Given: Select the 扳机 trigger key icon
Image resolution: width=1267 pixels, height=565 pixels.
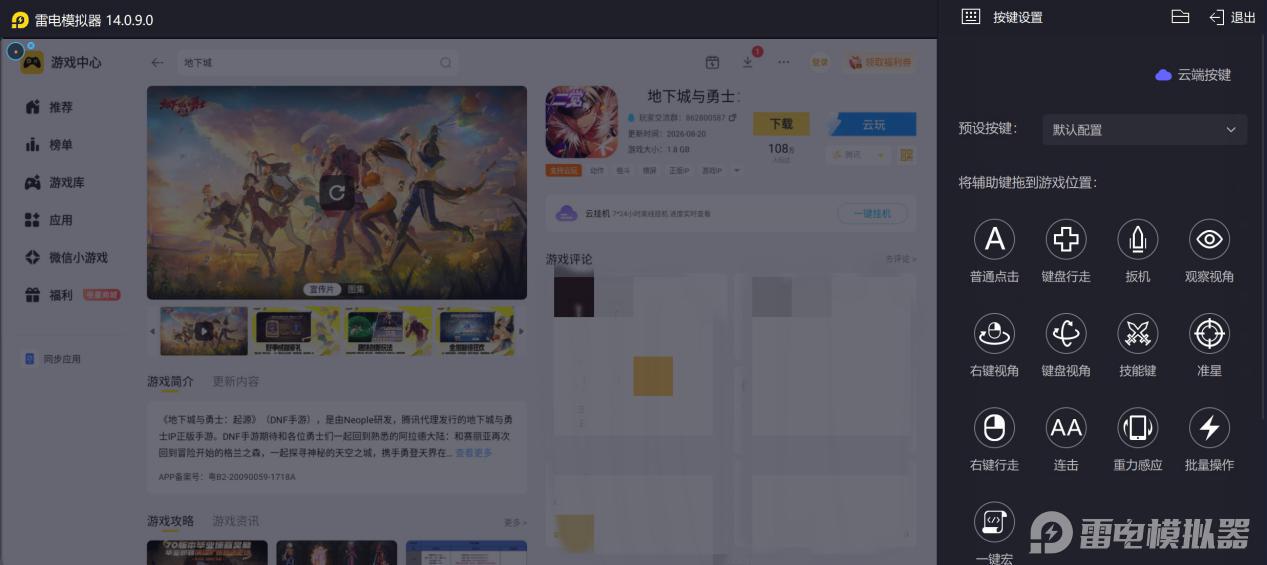Looking at the screenshot, I should point(1138,239).
